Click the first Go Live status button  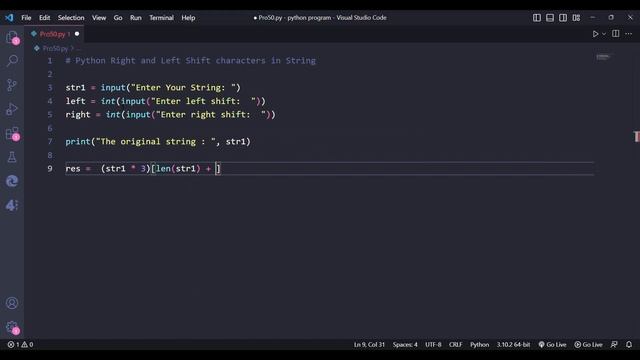(x=552, y=344)
